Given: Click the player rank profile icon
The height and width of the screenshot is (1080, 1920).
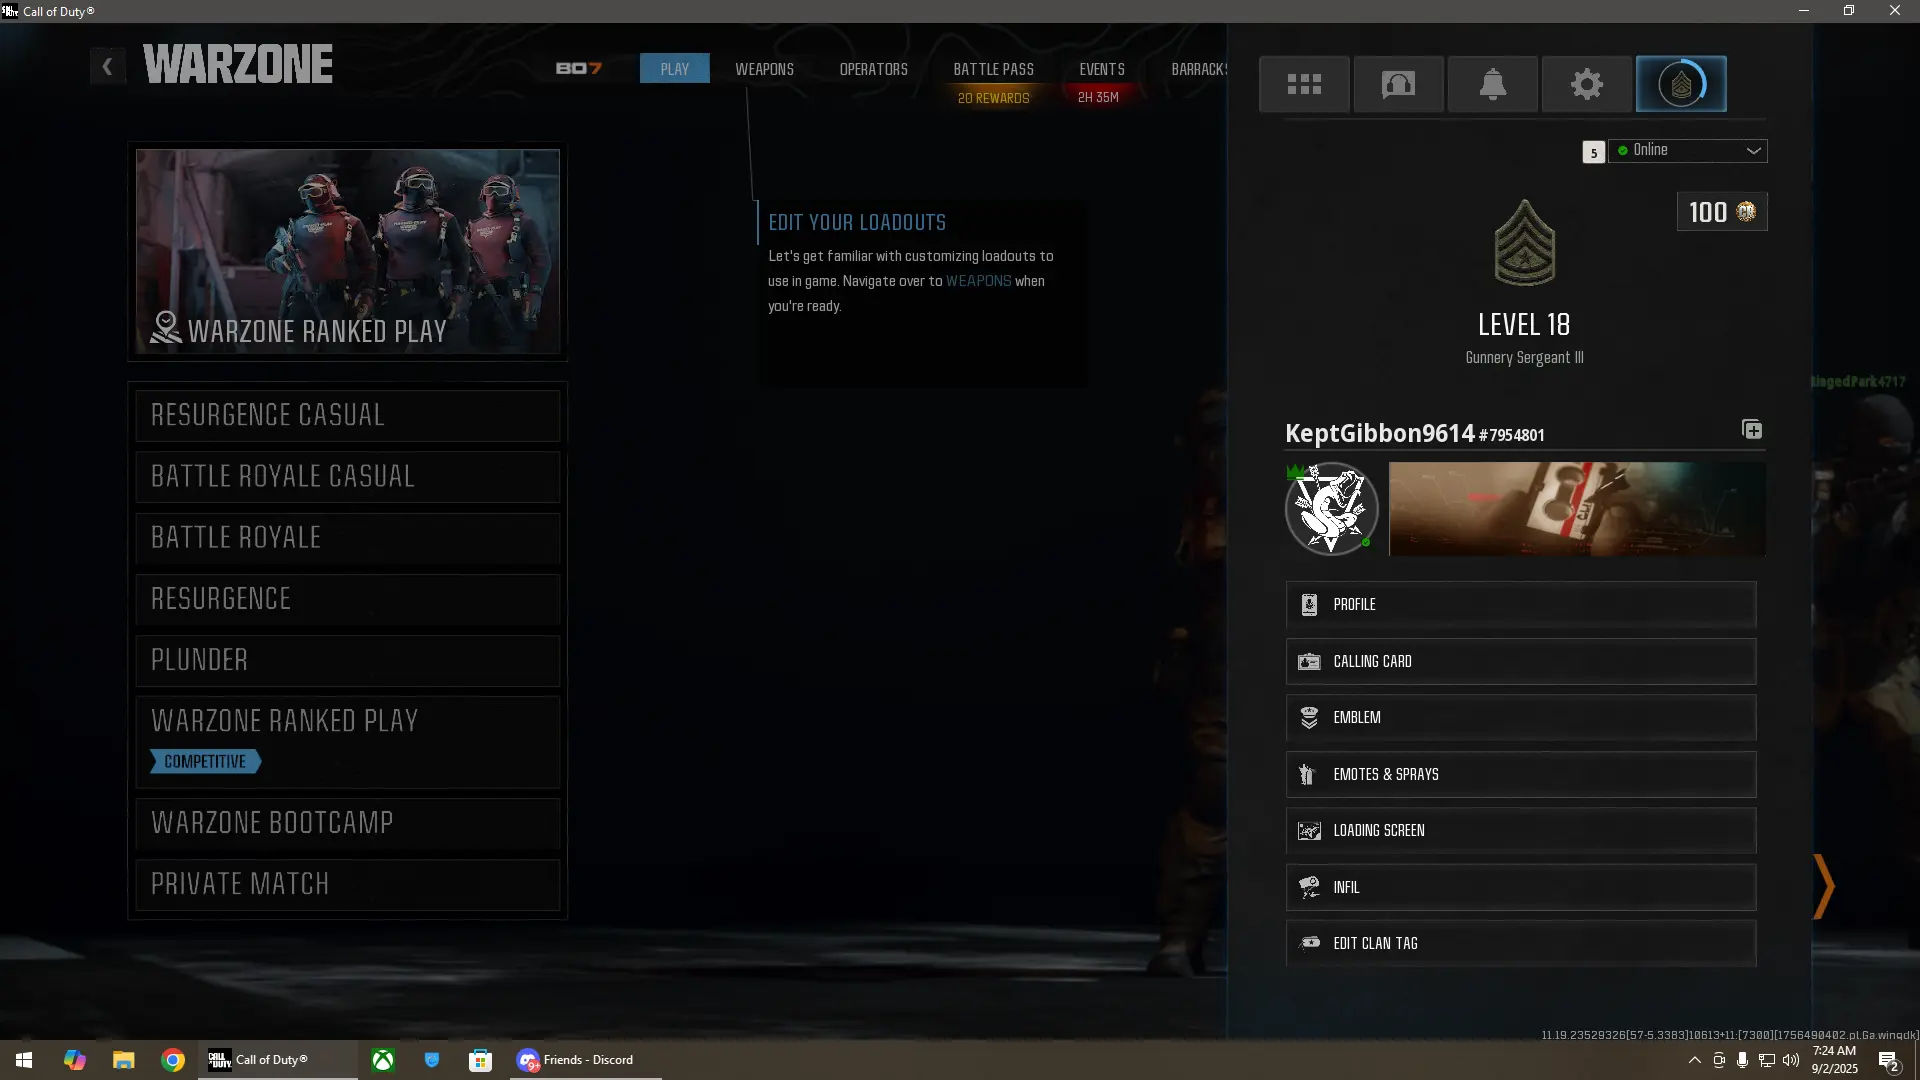Looking at the screenshot, I should (1681, 84).
